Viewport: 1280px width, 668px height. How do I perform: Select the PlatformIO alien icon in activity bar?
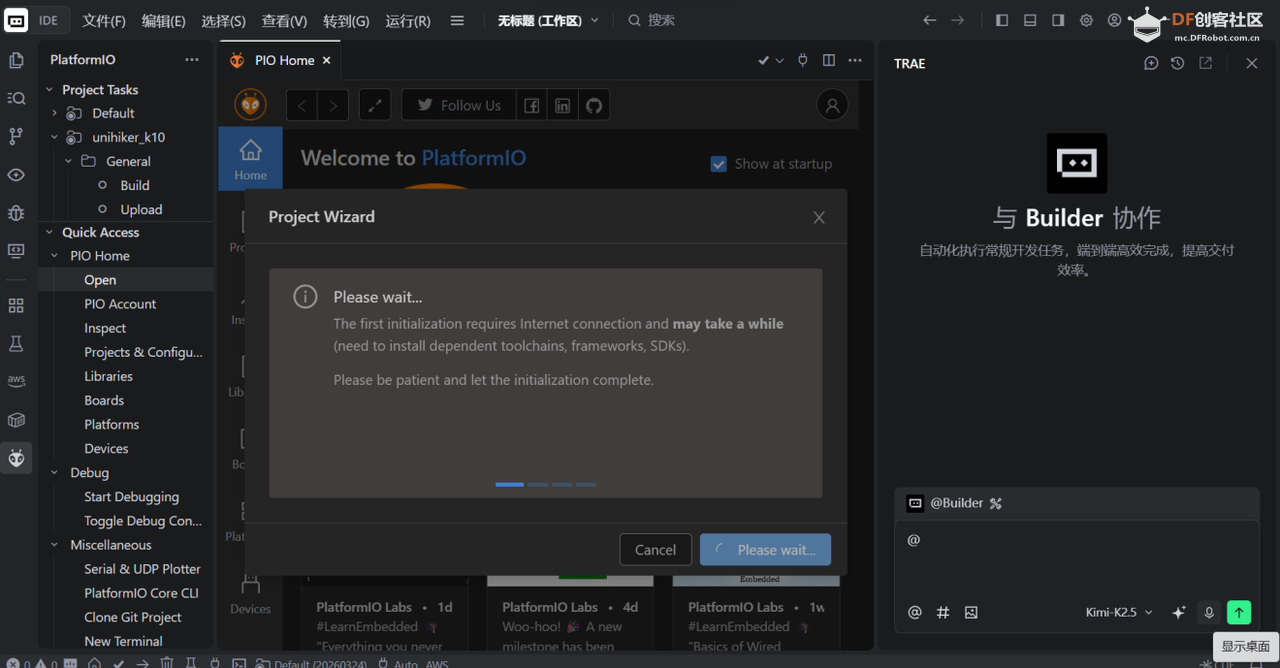[16, 458]
